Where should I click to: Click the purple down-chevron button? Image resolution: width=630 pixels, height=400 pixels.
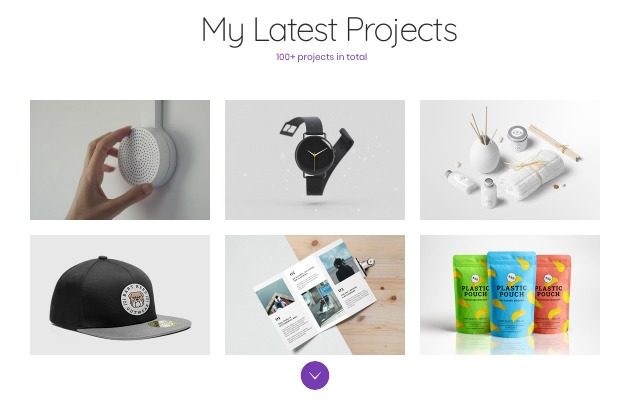pos(315,375)
